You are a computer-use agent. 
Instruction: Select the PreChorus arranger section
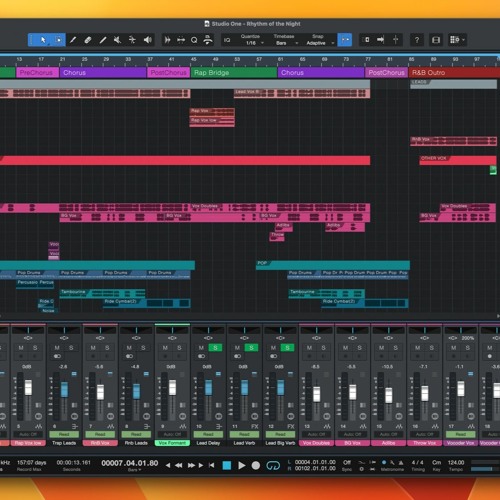(x=37, y=72)
